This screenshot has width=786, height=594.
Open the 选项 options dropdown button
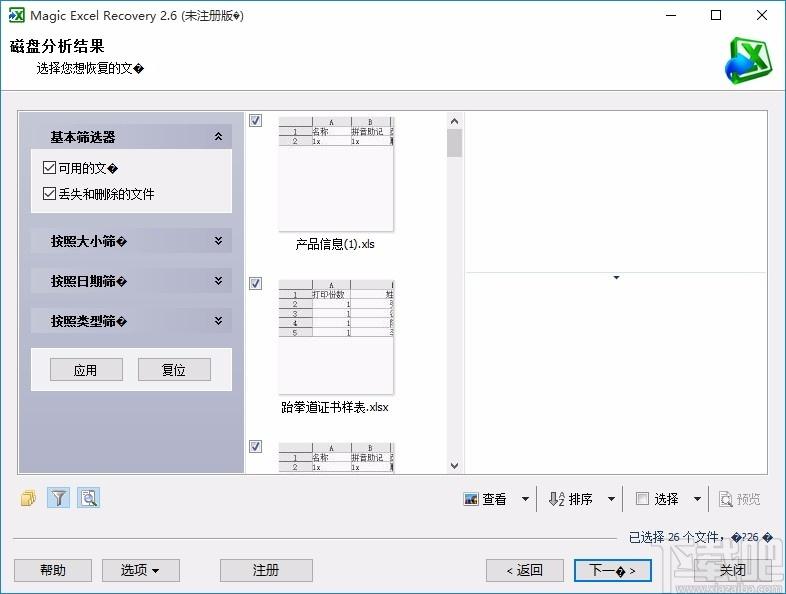[141, 570]
